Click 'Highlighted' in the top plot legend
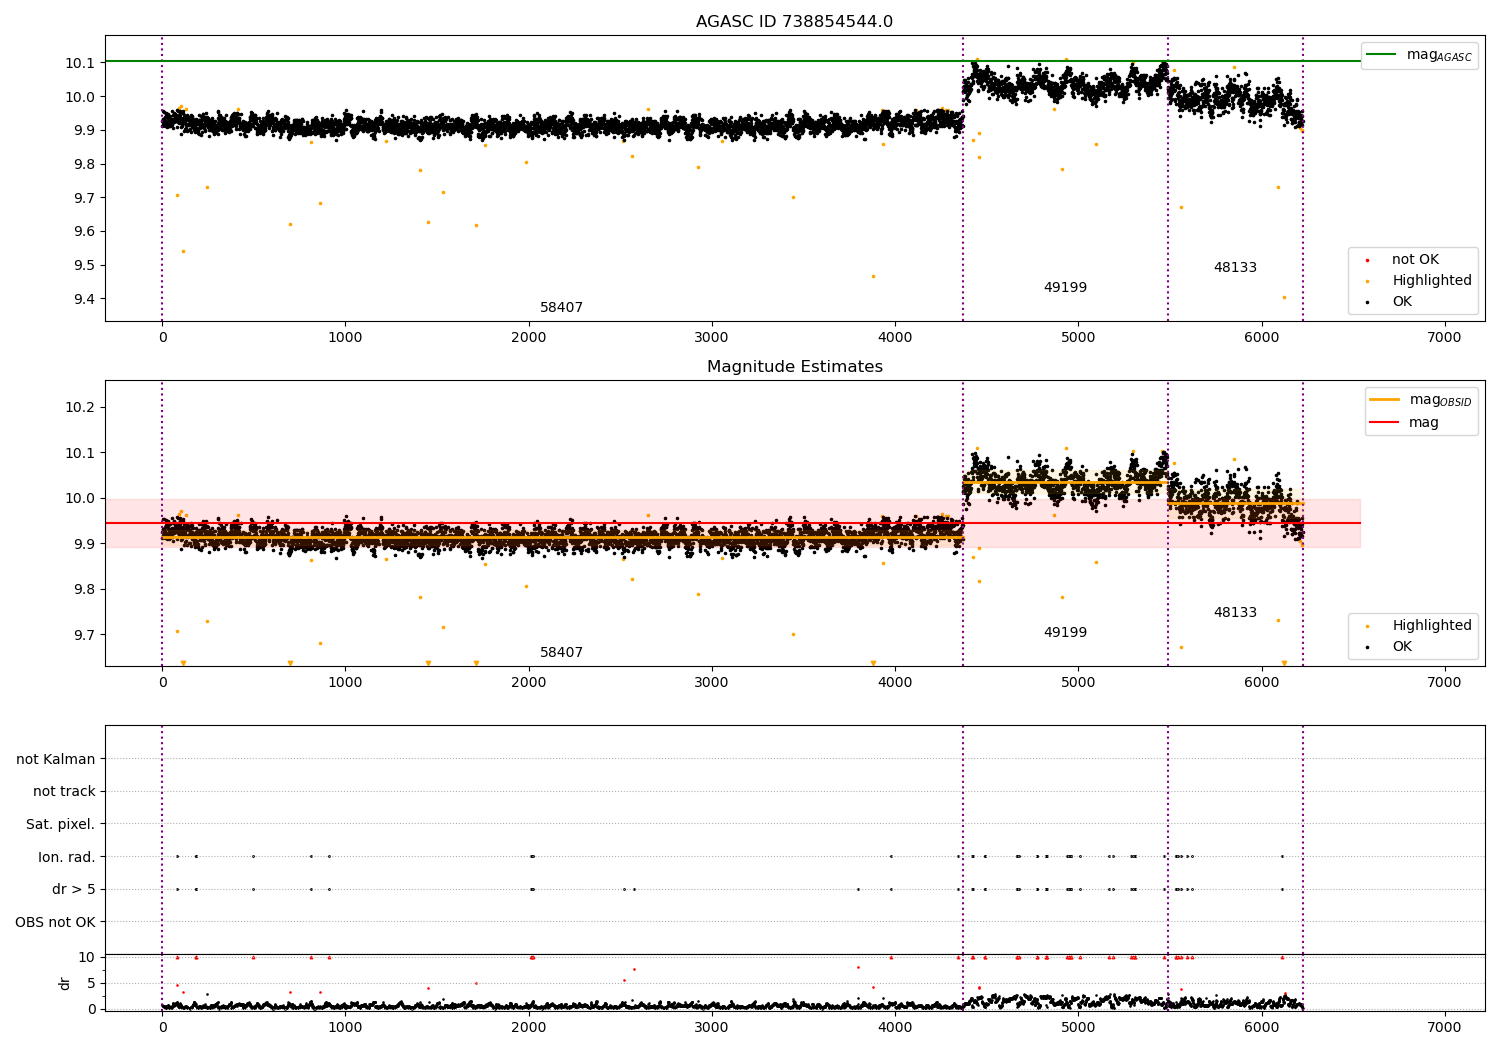The image size is (1500, 1050). (x=1432, y=280)
